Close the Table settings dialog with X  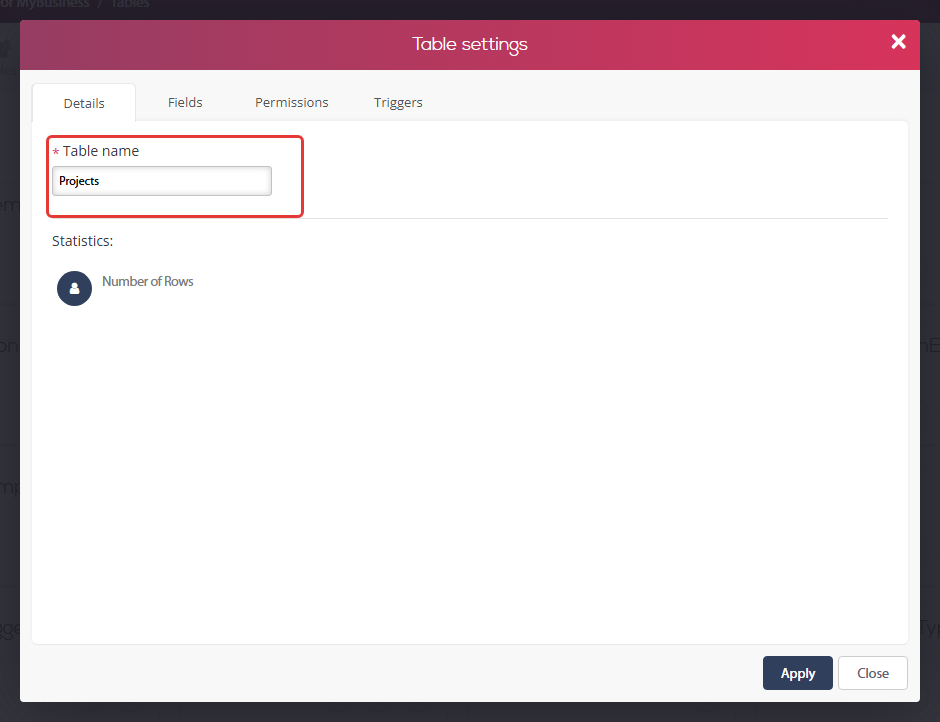click(x=898, y=41)
